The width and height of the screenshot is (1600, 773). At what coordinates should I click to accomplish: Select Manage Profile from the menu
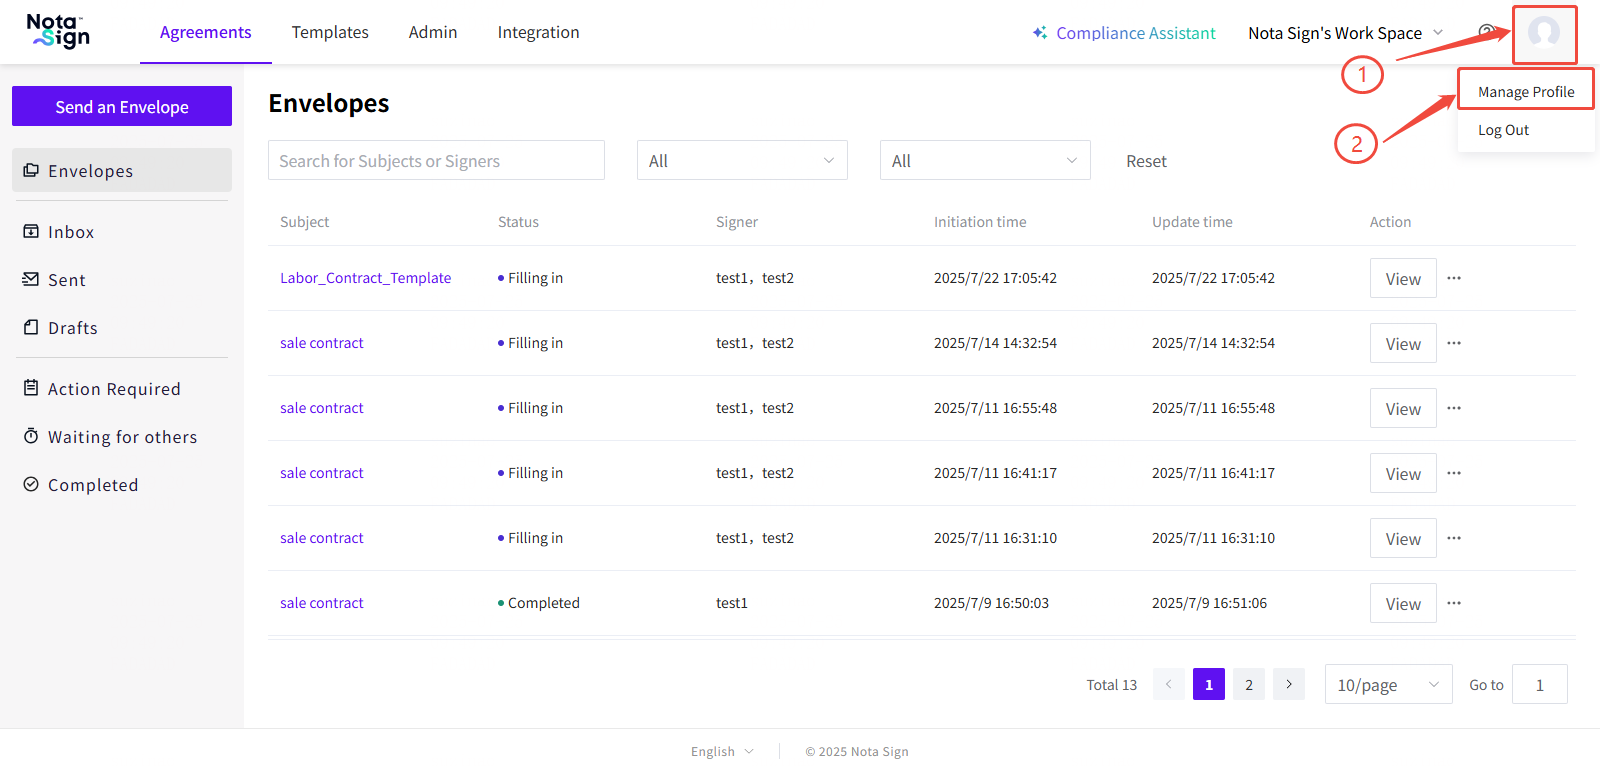click(1525, 92)
